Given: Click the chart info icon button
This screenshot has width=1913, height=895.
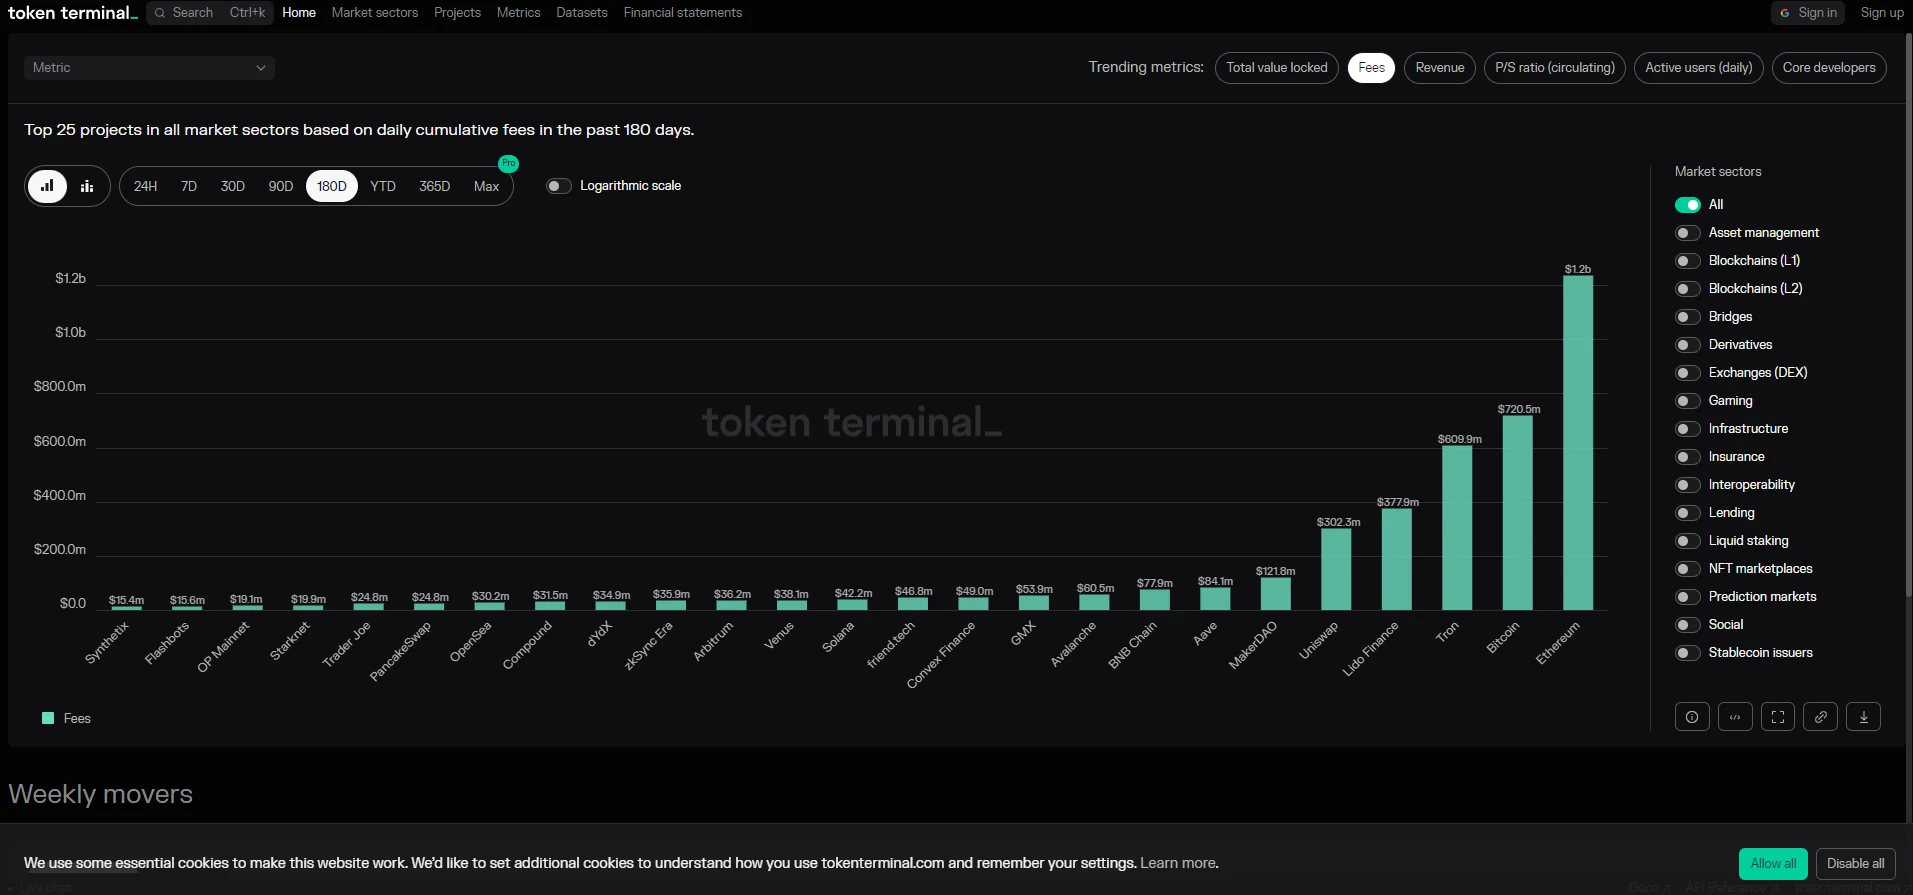Looking at the screenshot, I should point(1692,717).
